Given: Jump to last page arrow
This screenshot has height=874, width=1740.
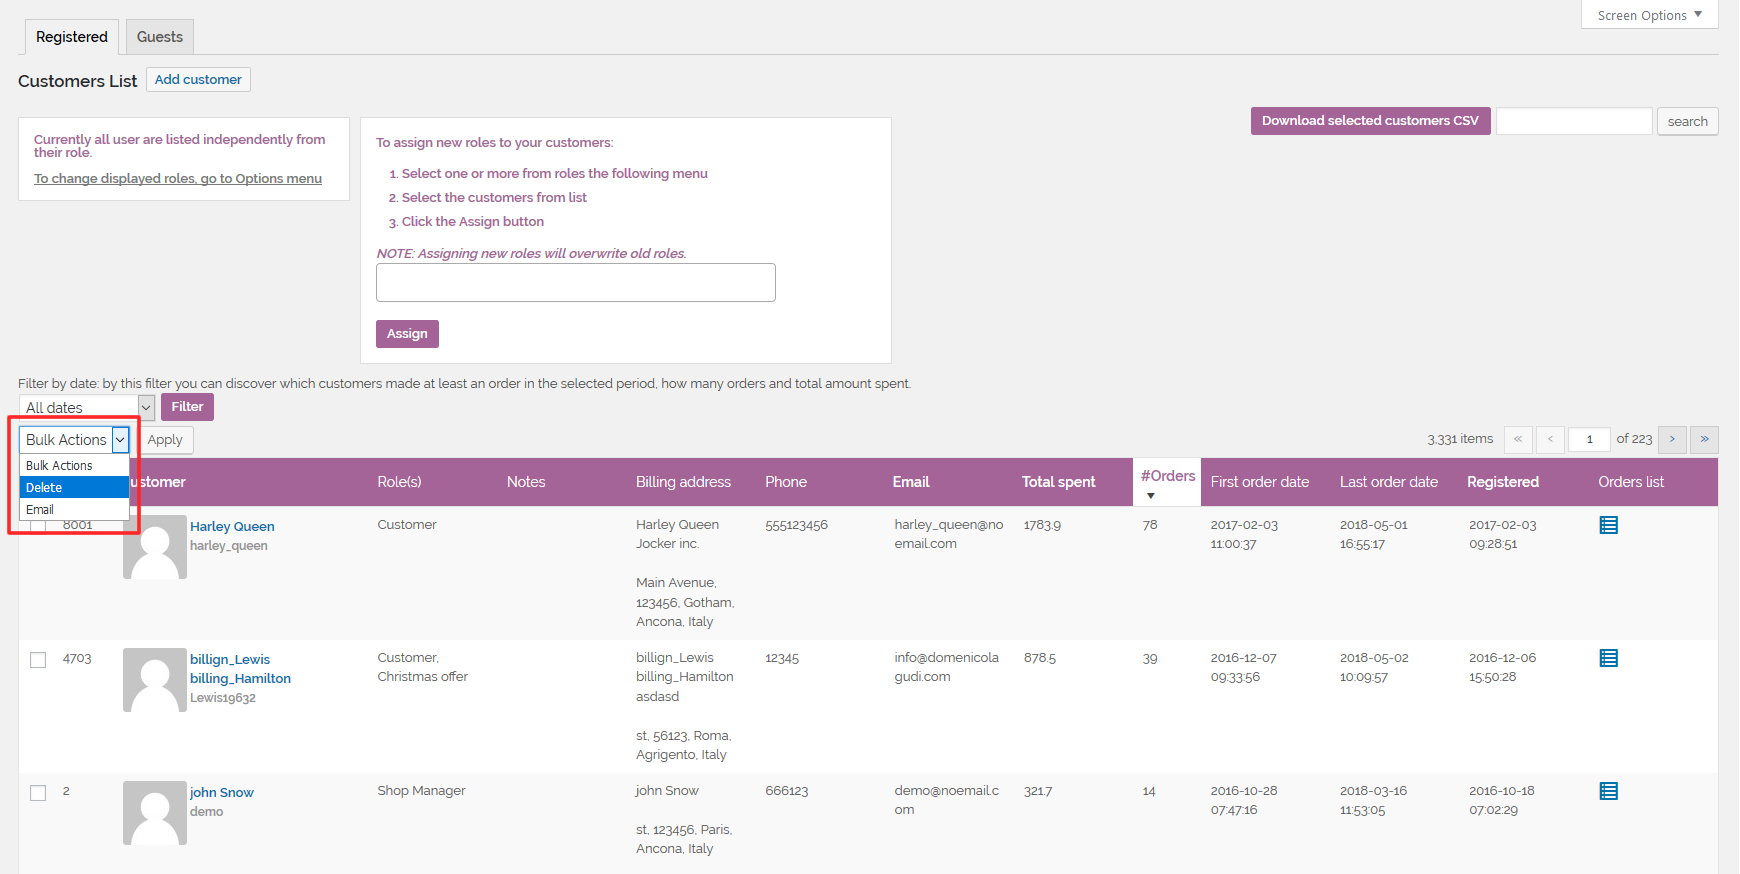Looking at the screenshot, I should coord(1704,439).
